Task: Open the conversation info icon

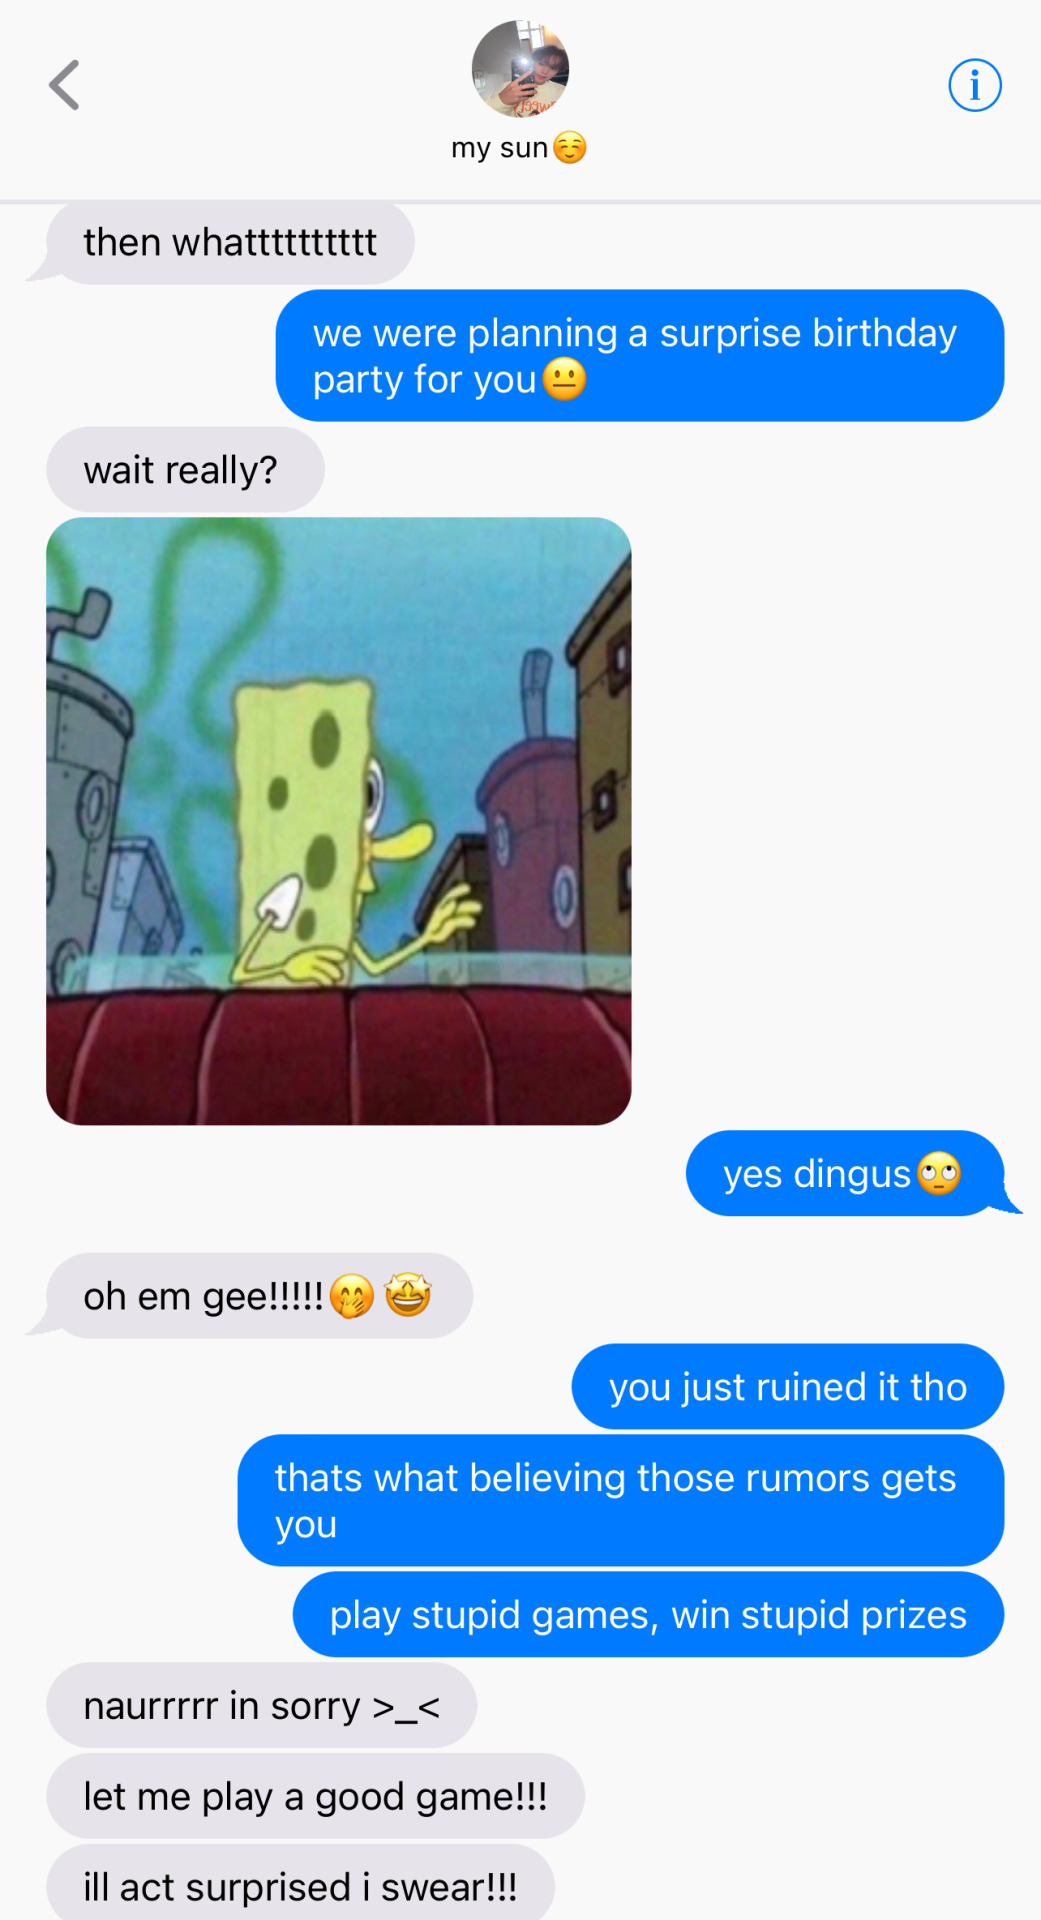Action: click(x=974, y=85)
